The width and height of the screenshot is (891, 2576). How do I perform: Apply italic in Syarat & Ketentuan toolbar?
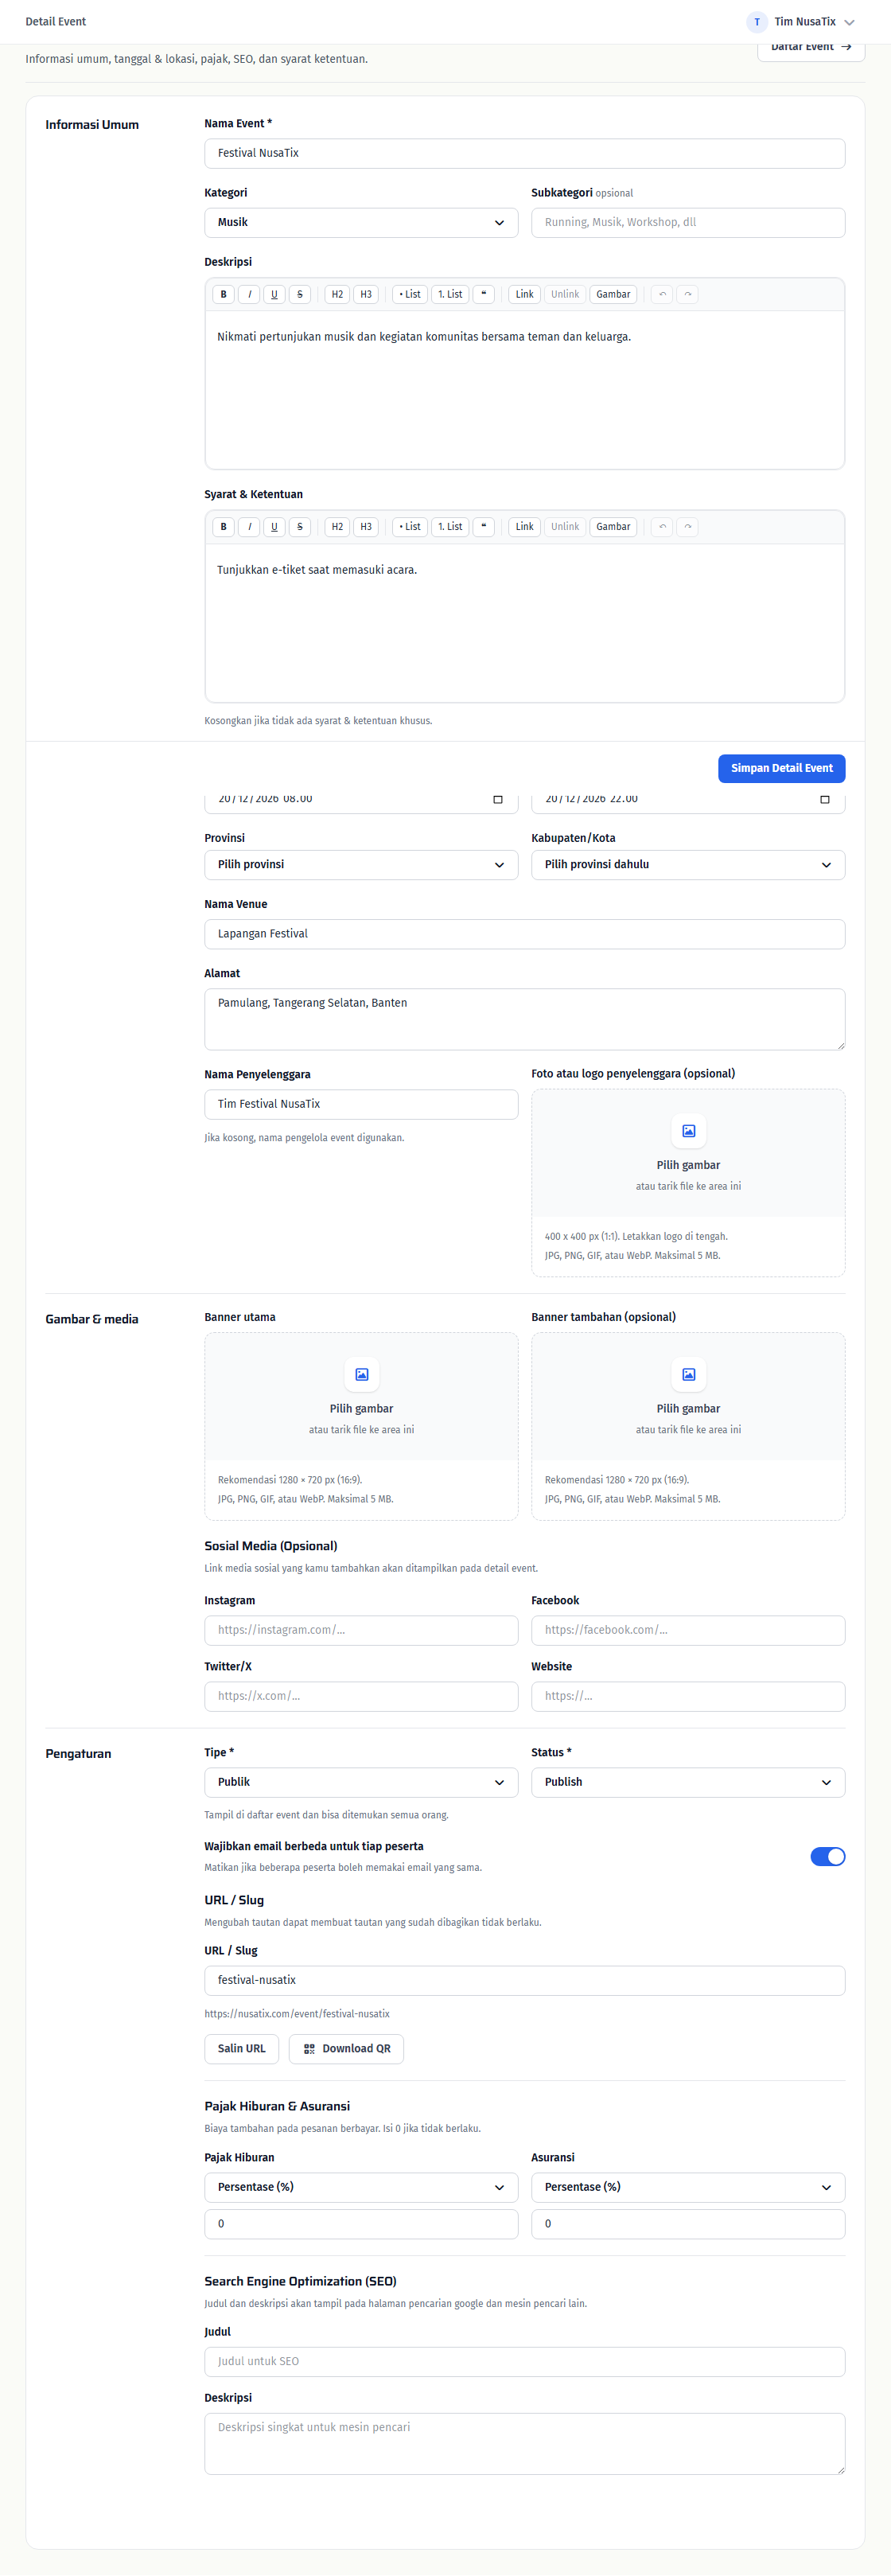point(249,527)
